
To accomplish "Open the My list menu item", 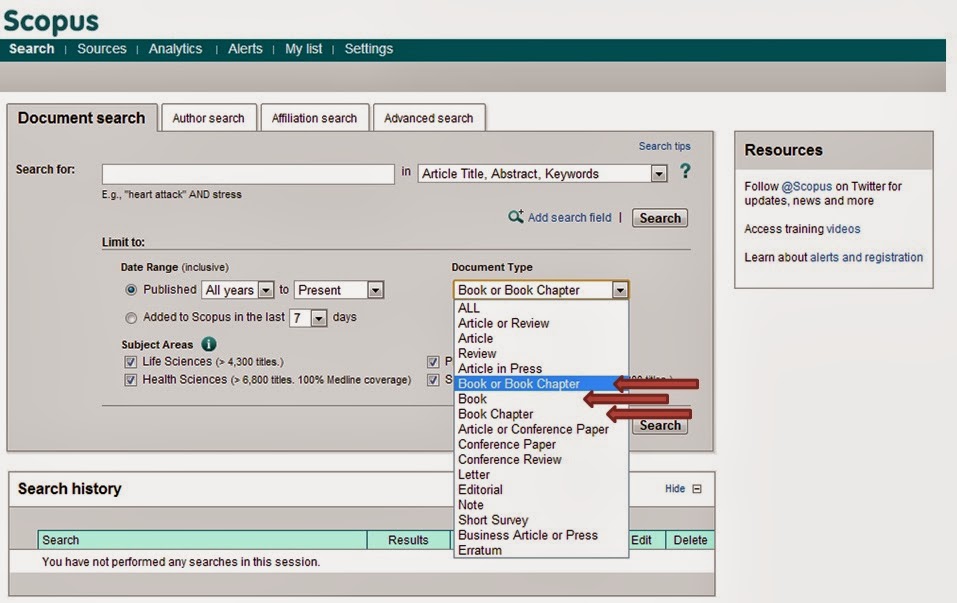I will tap(303, 49).
